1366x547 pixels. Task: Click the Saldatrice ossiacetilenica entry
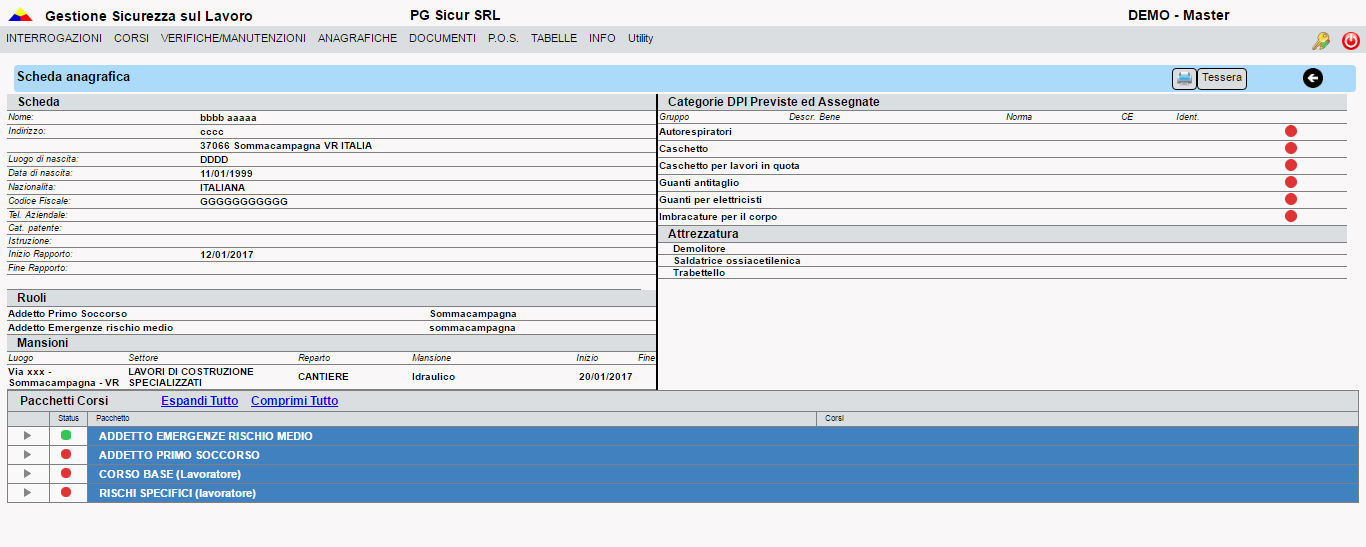[736, 260]
